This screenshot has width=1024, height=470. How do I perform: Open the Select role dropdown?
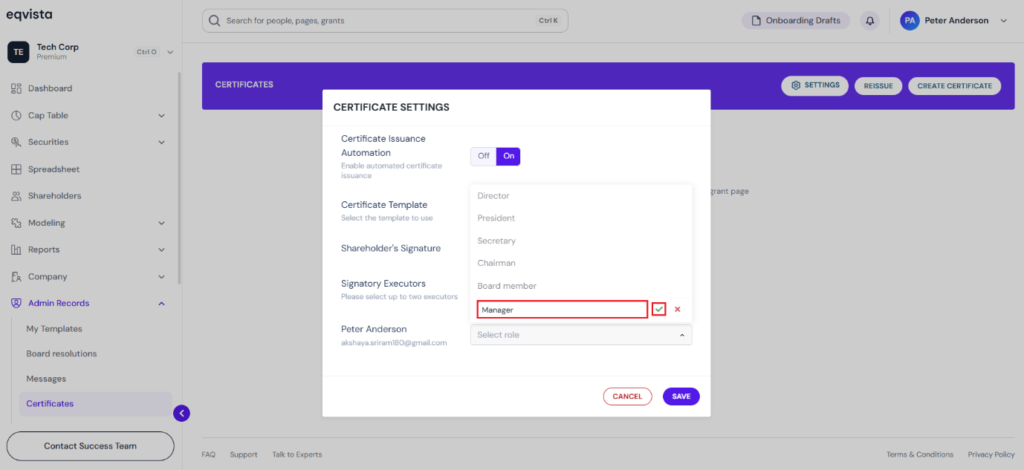[581, 335]
